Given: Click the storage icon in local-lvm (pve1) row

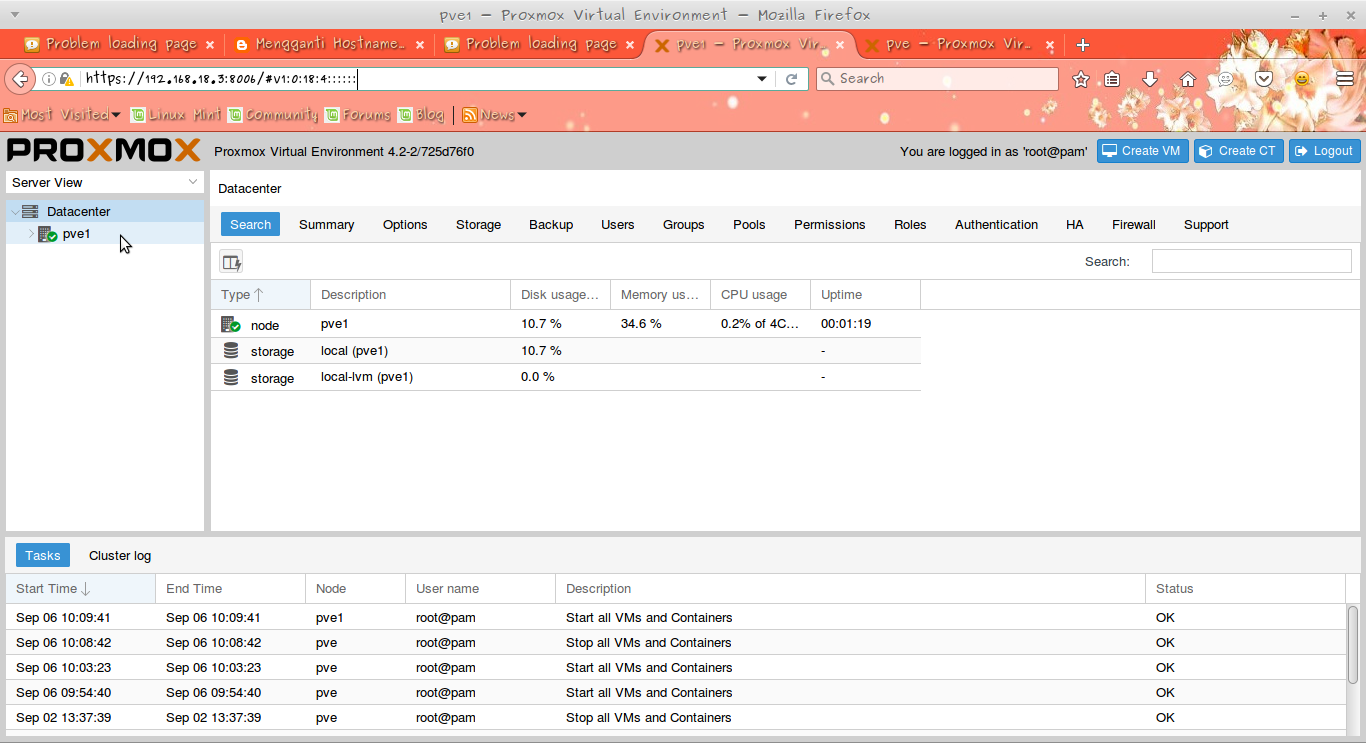Looking at the screenshot, I should (x=231, y=378).
